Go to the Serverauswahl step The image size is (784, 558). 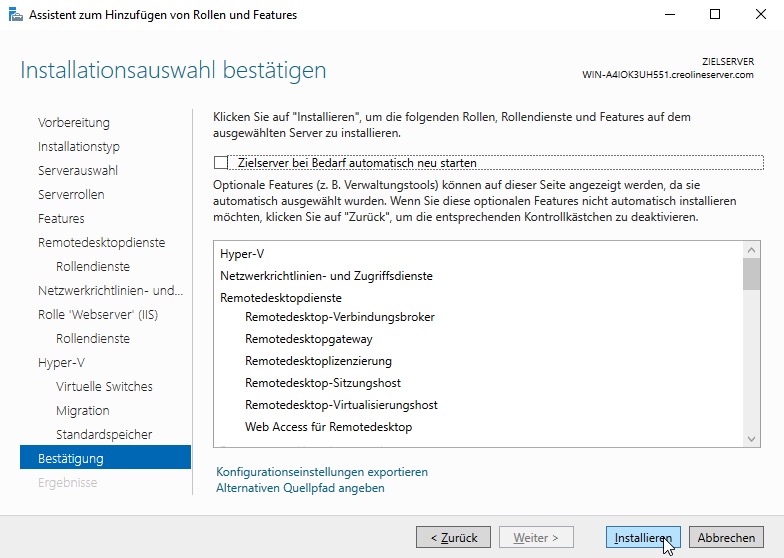tap(78, 170)
